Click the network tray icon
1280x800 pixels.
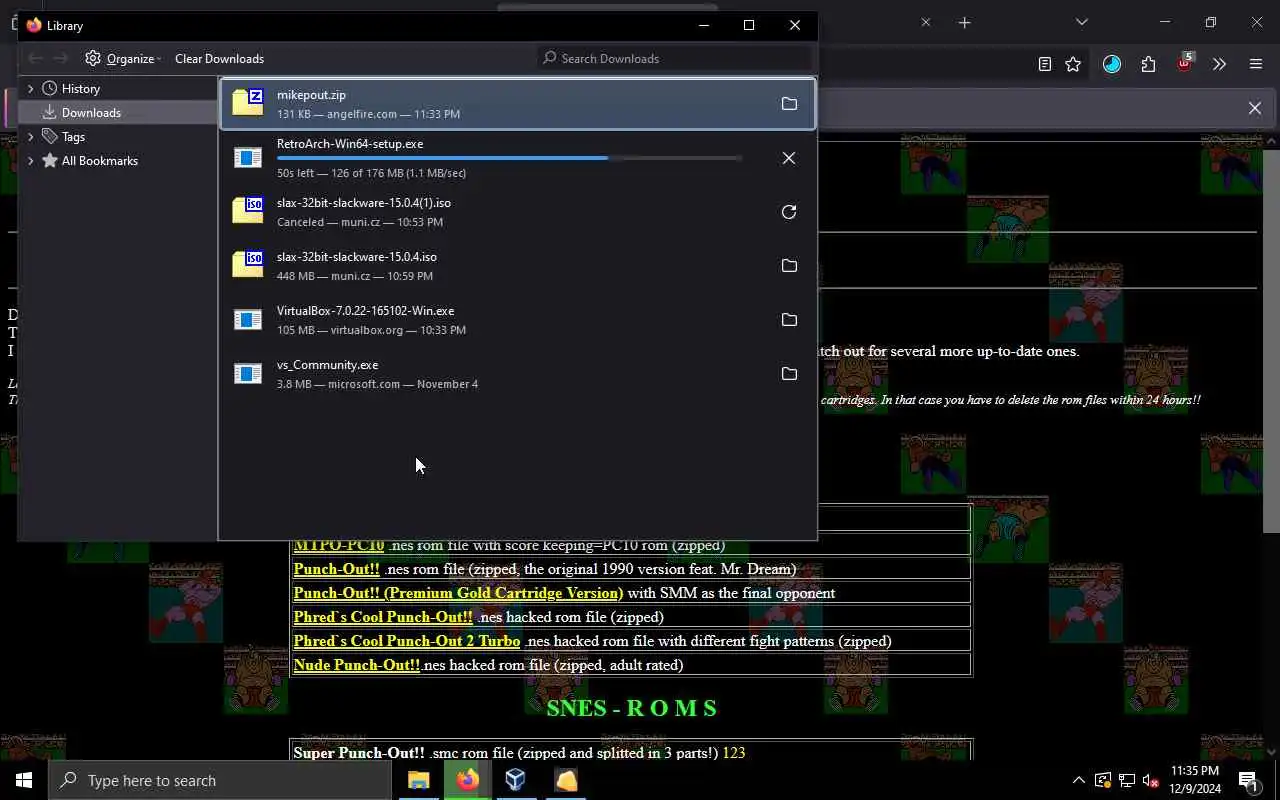1127,780
